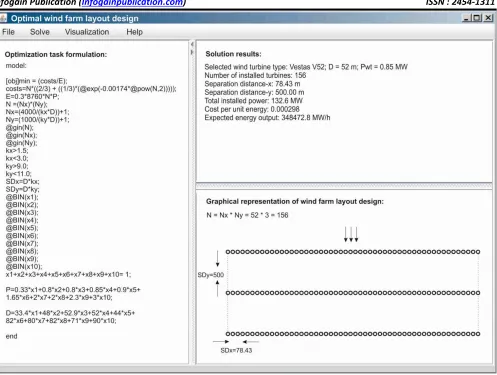Click the 'SDy=500' label
Image resolution: width=497 pixels, height=375 pixels.
point(211,275)
